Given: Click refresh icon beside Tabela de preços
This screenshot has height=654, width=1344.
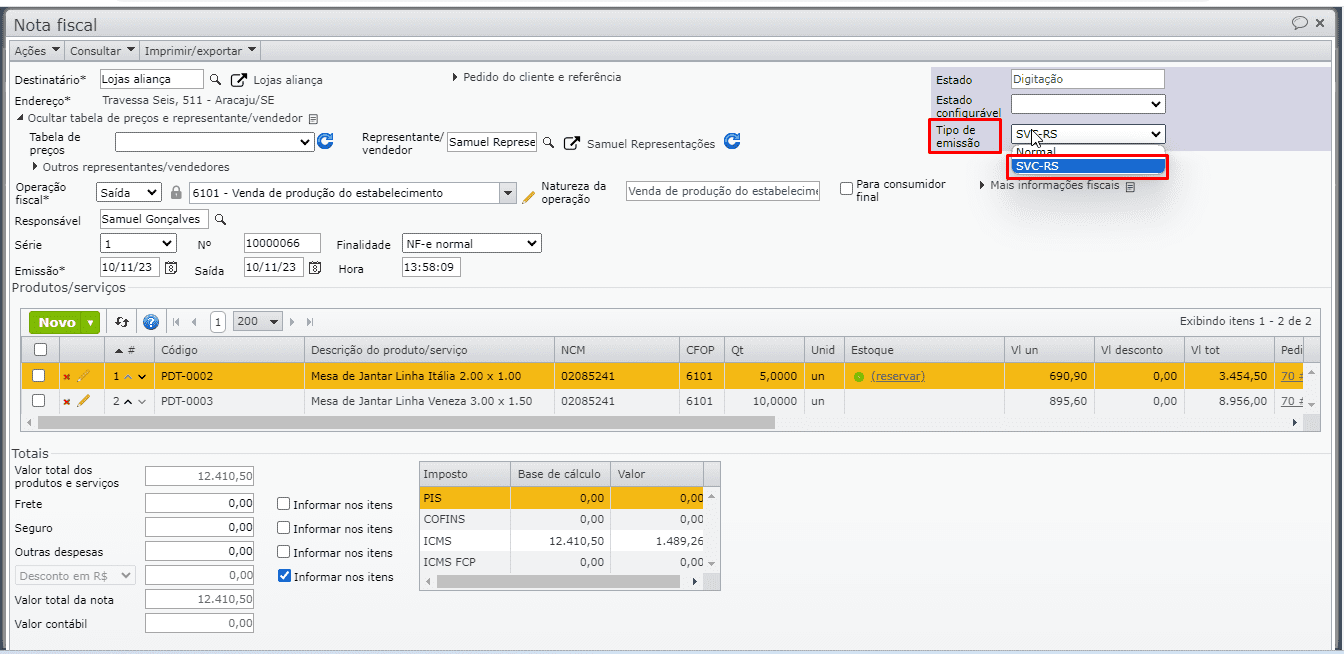Looking at the screenshot, I should click(x=325, y=142).
